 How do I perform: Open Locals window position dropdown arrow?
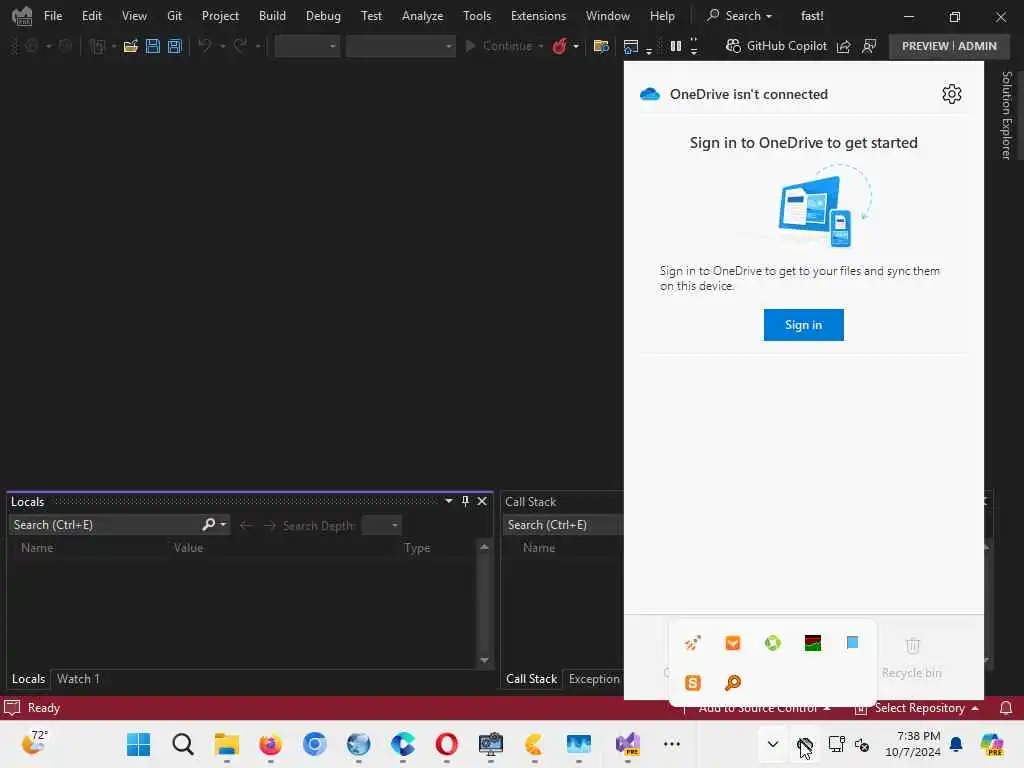tap(449, 501)
